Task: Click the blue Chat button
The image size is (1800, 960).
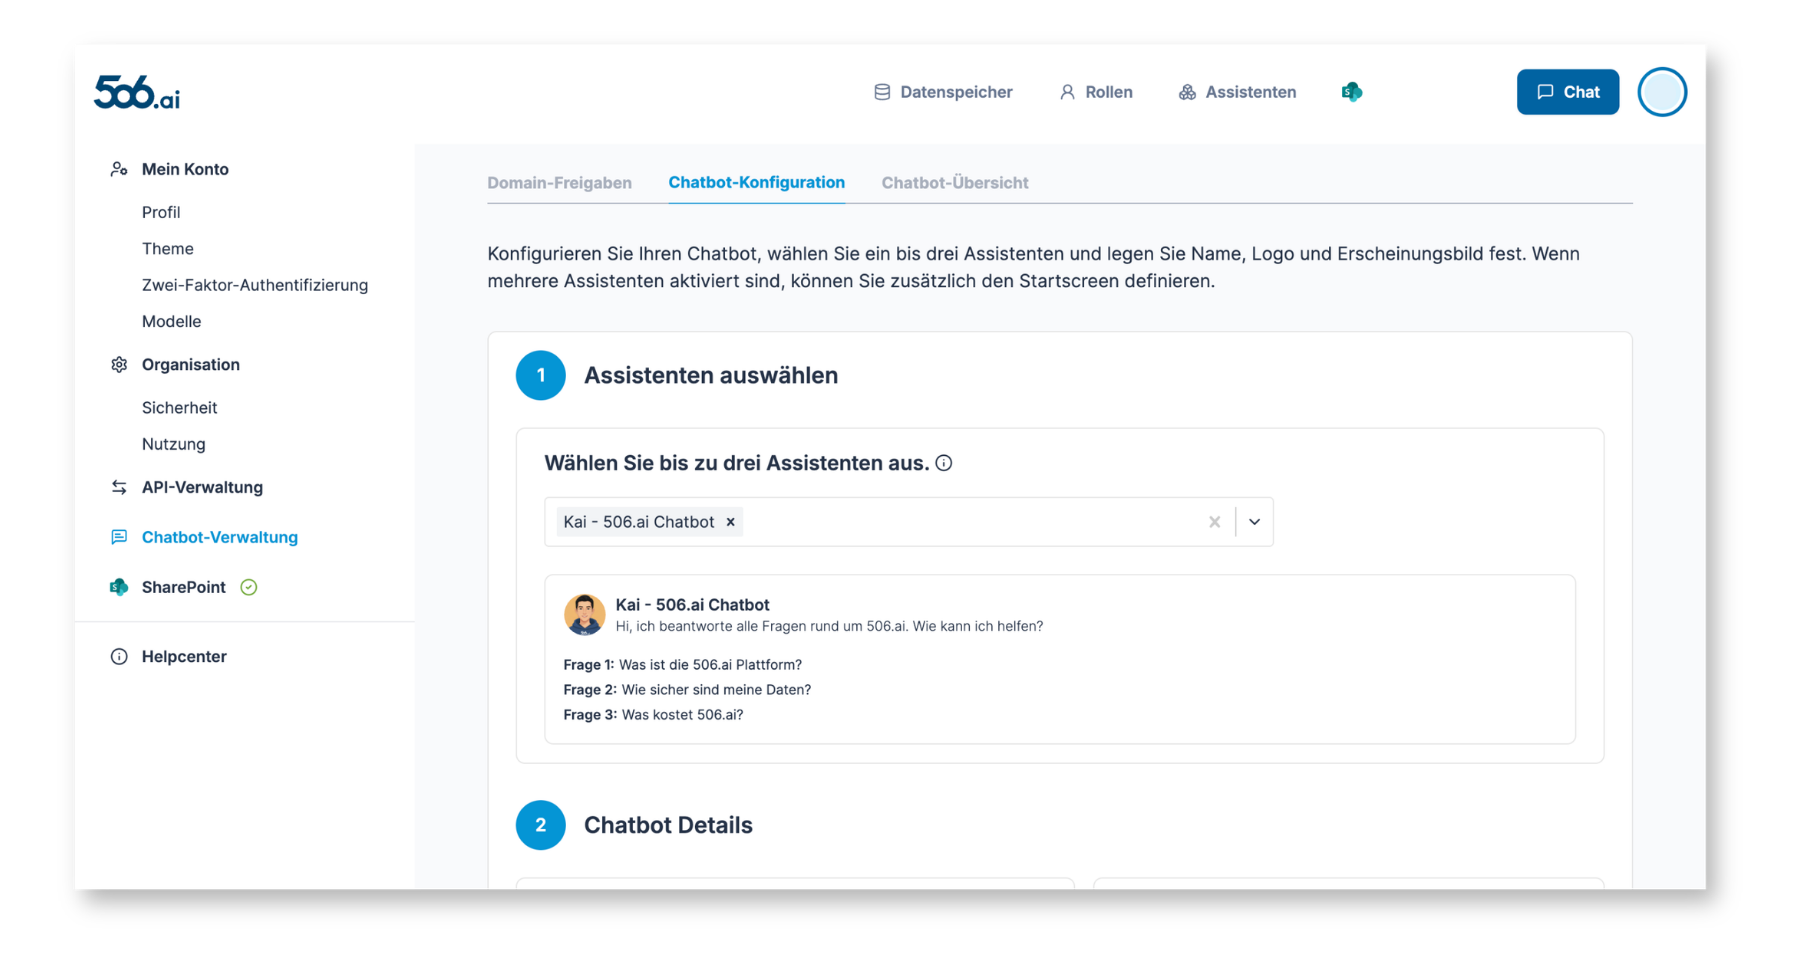Action: 1567,92
